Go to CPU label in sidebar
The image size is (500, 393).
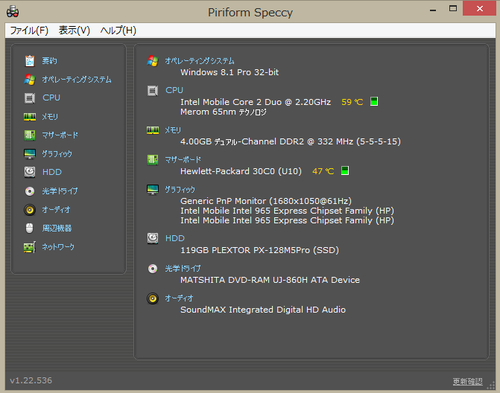point(51,98)
